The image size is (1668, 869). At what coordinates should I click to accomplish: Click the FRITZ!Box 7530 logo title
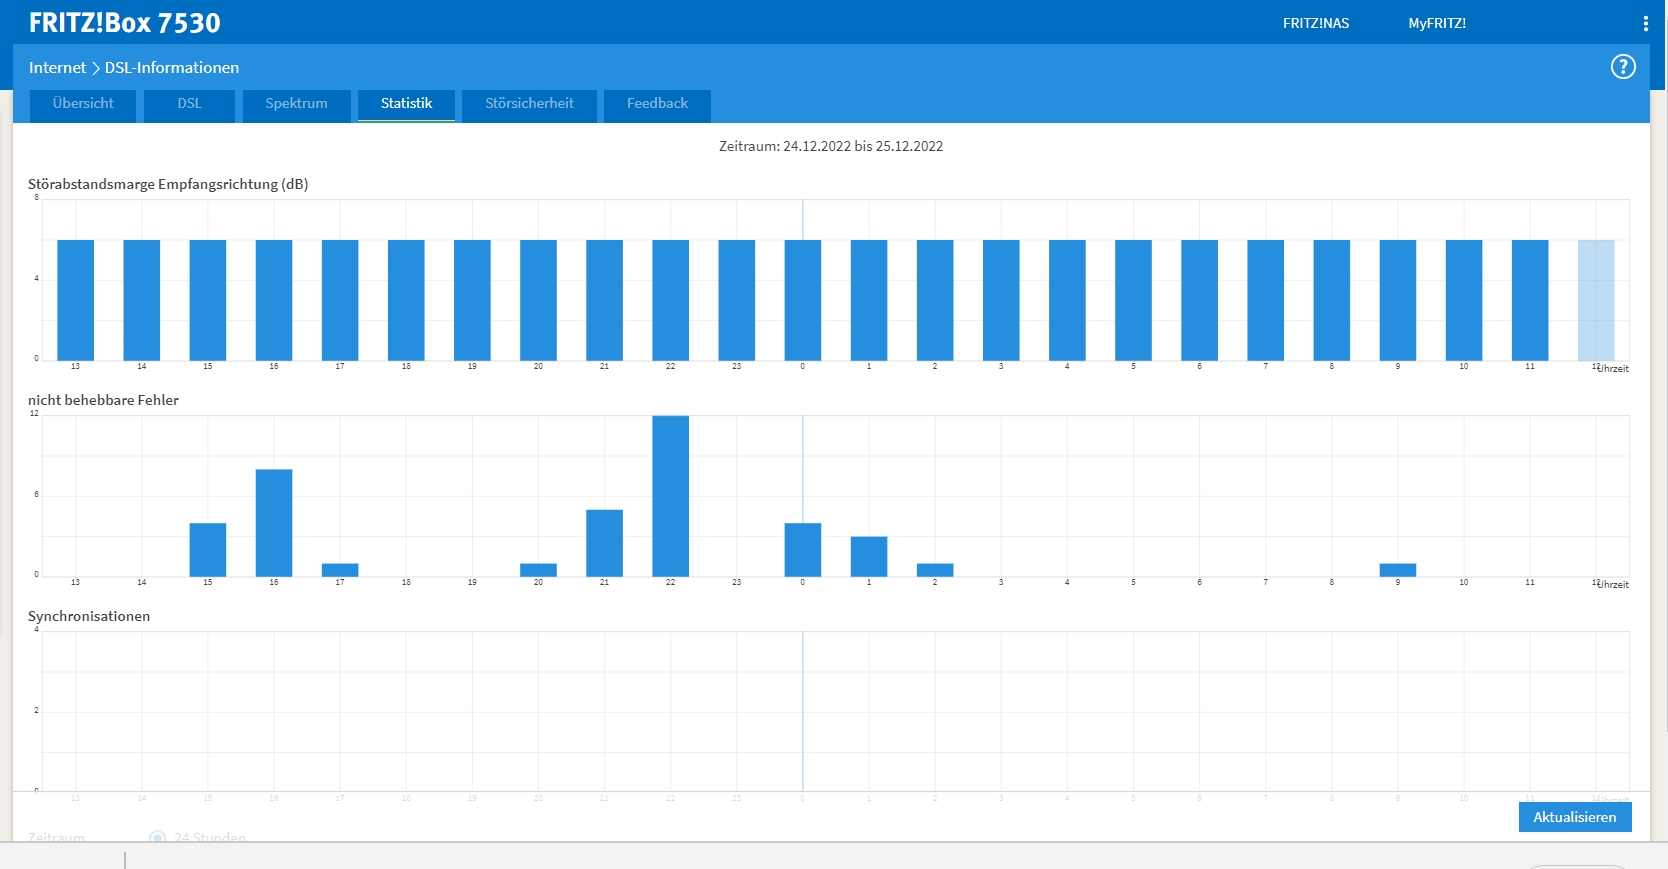click(125, 23)
